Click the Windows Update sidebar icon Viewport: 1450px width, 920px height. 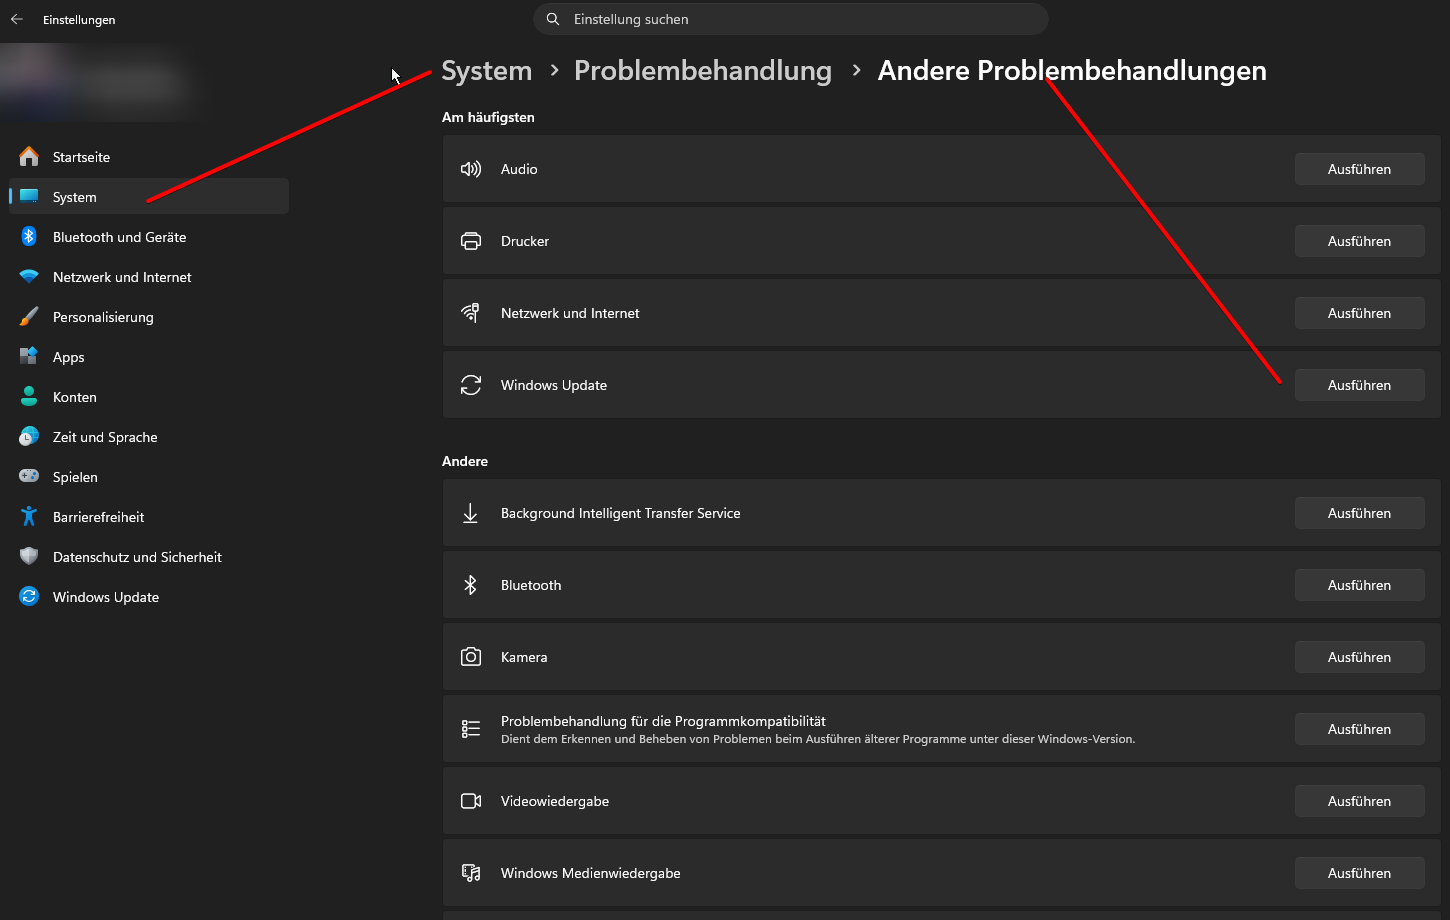tap(29, 597)
